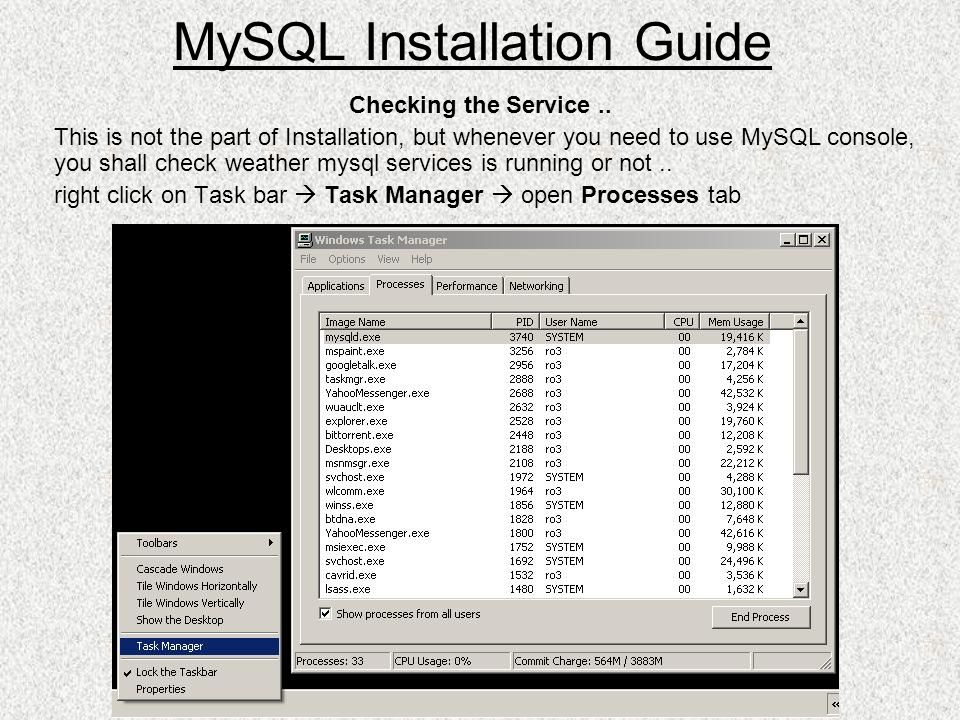The image size is (960, 720).
Task: Expand the Toolbars submenu arrow
Action: pos(270,542)
